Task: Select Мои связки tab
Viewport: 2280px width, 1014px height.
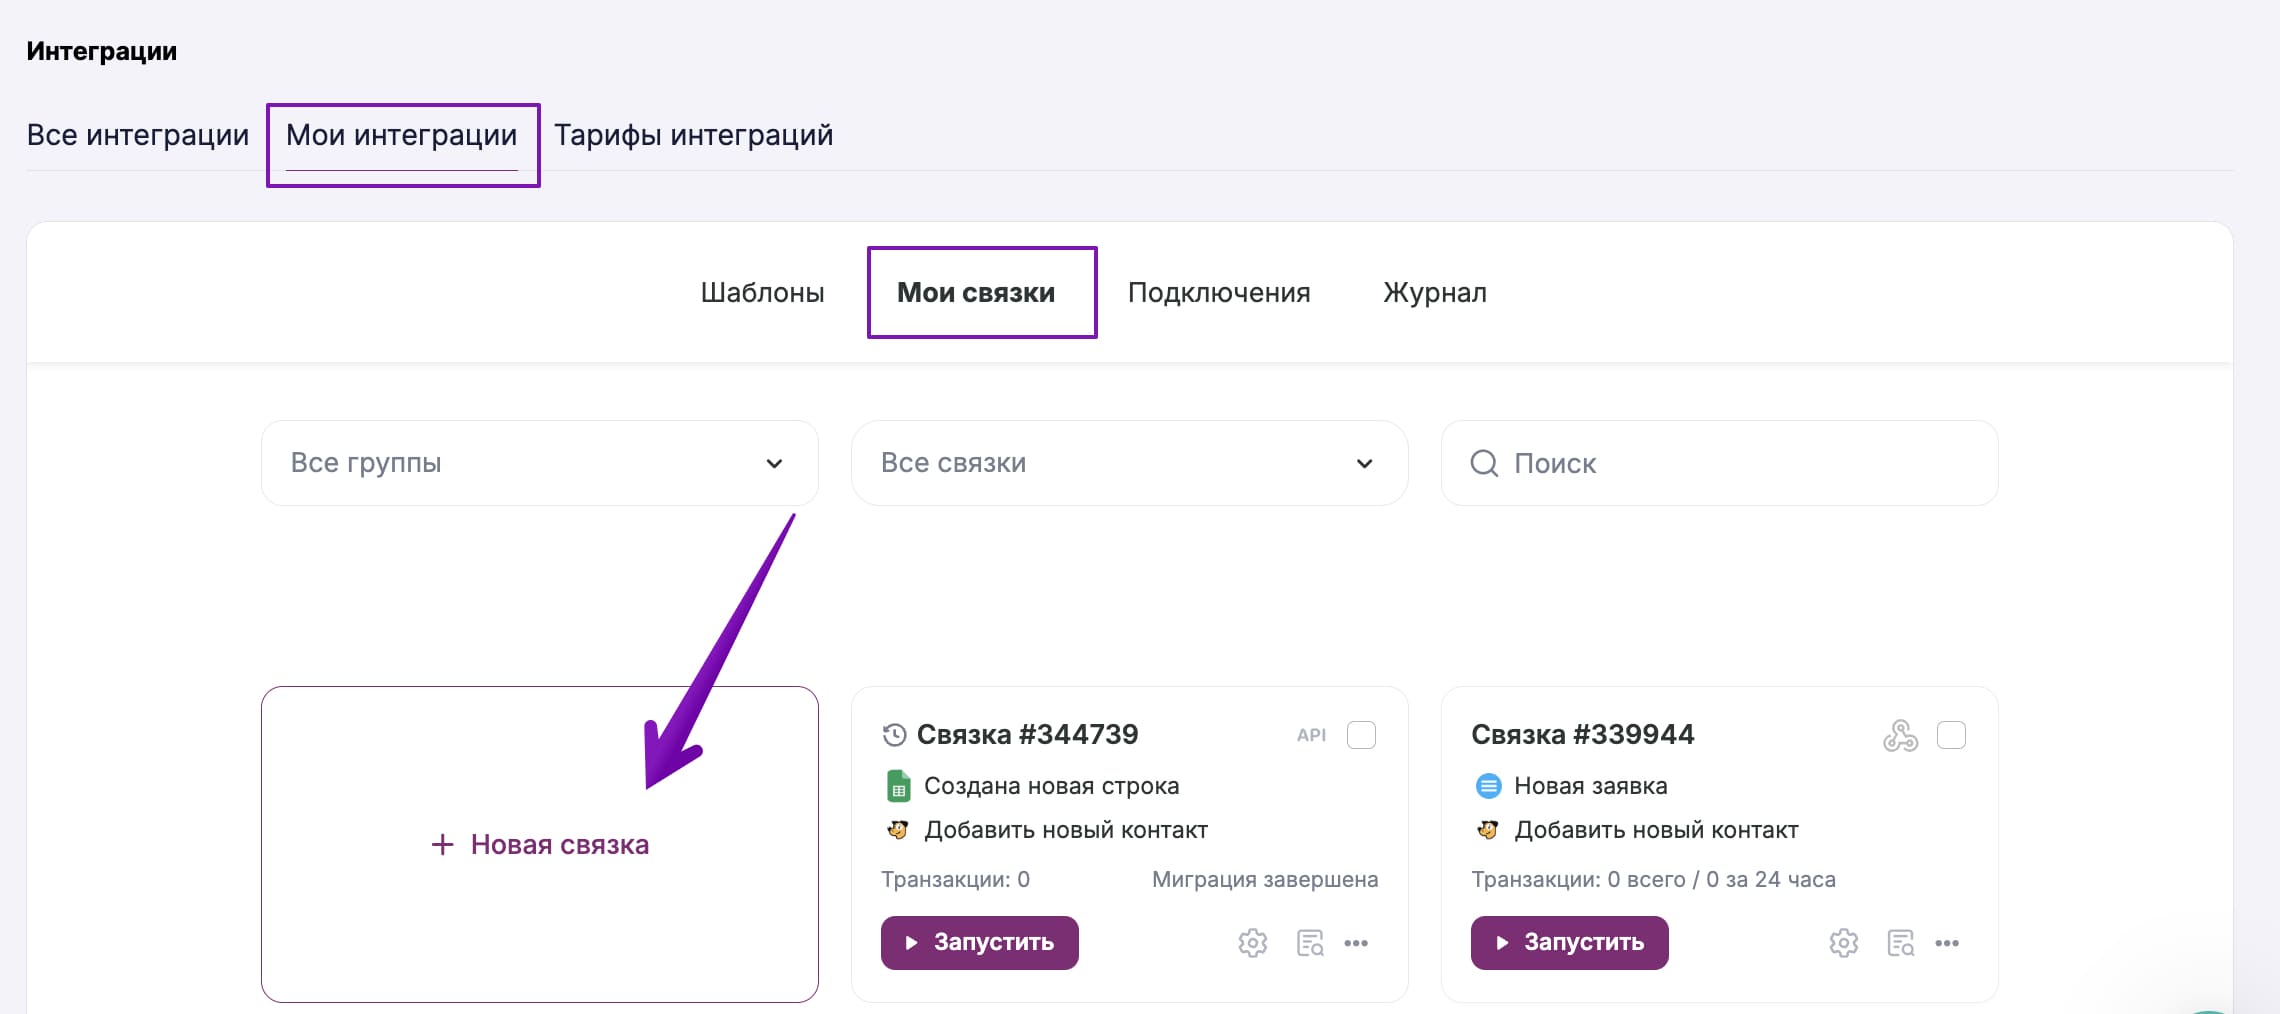Action: (976, 293)
